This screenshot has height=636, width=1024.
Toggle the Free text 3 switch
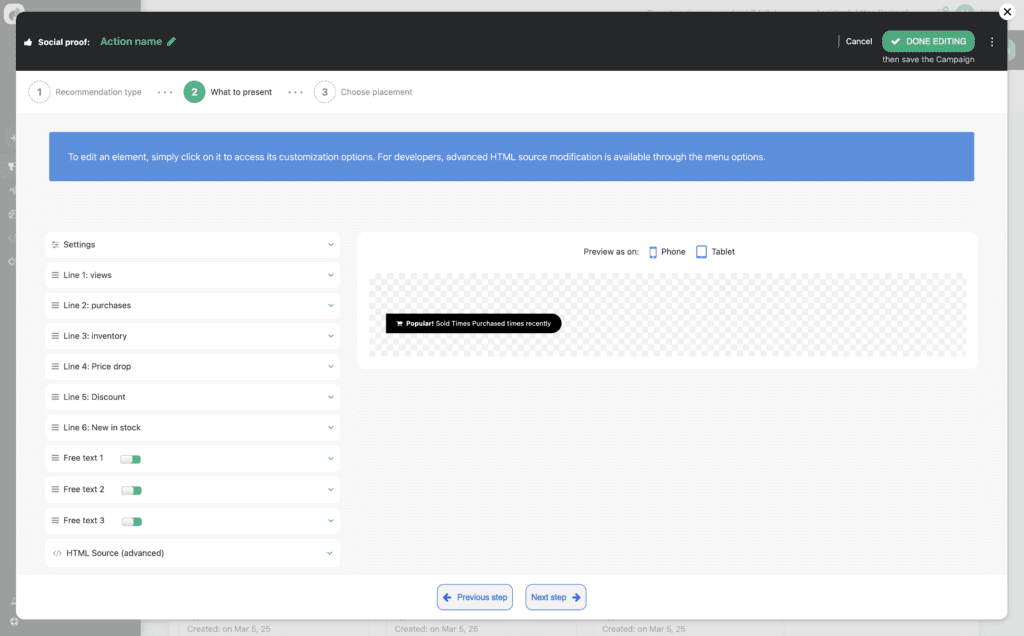coord(132,521)
